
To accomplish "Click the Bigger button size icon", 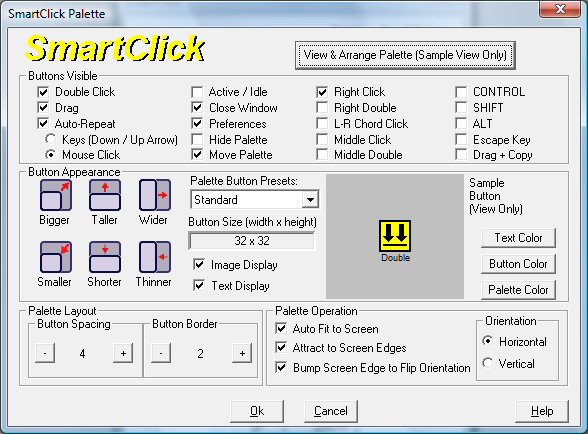I will (x=56, y=195).
